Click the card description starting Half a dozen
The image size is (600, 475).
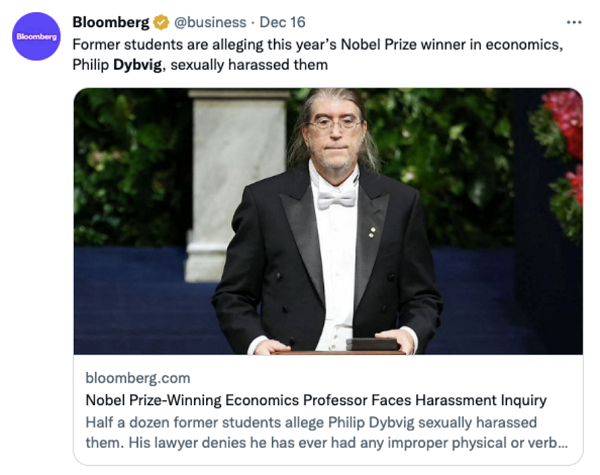coord(326,433)
